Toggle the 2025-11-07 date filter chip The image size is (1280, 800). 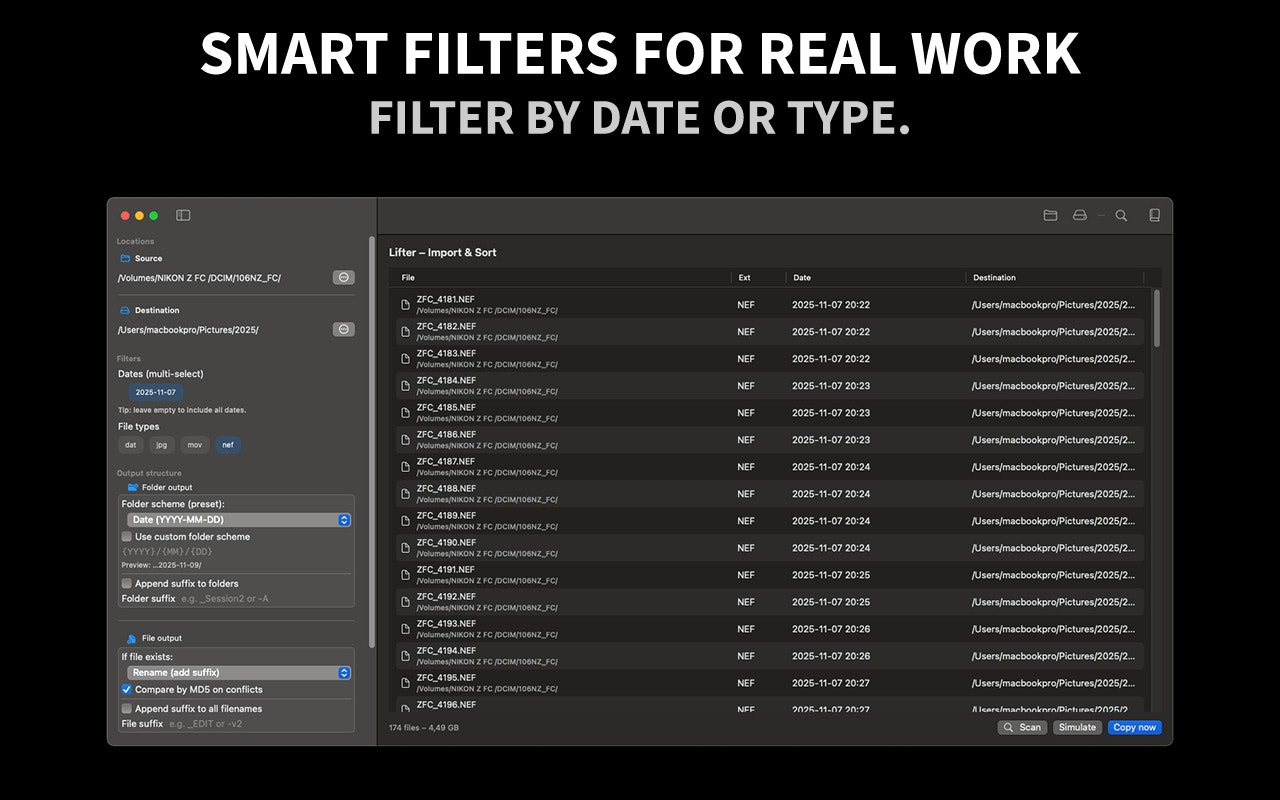click(155, 392)
